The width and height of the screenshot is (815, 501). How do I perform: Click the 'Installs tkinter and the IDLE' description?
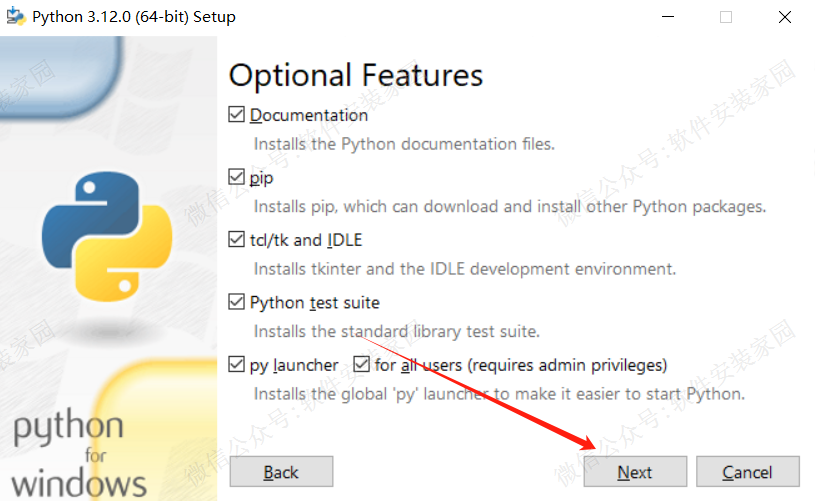tap(464, 269)
